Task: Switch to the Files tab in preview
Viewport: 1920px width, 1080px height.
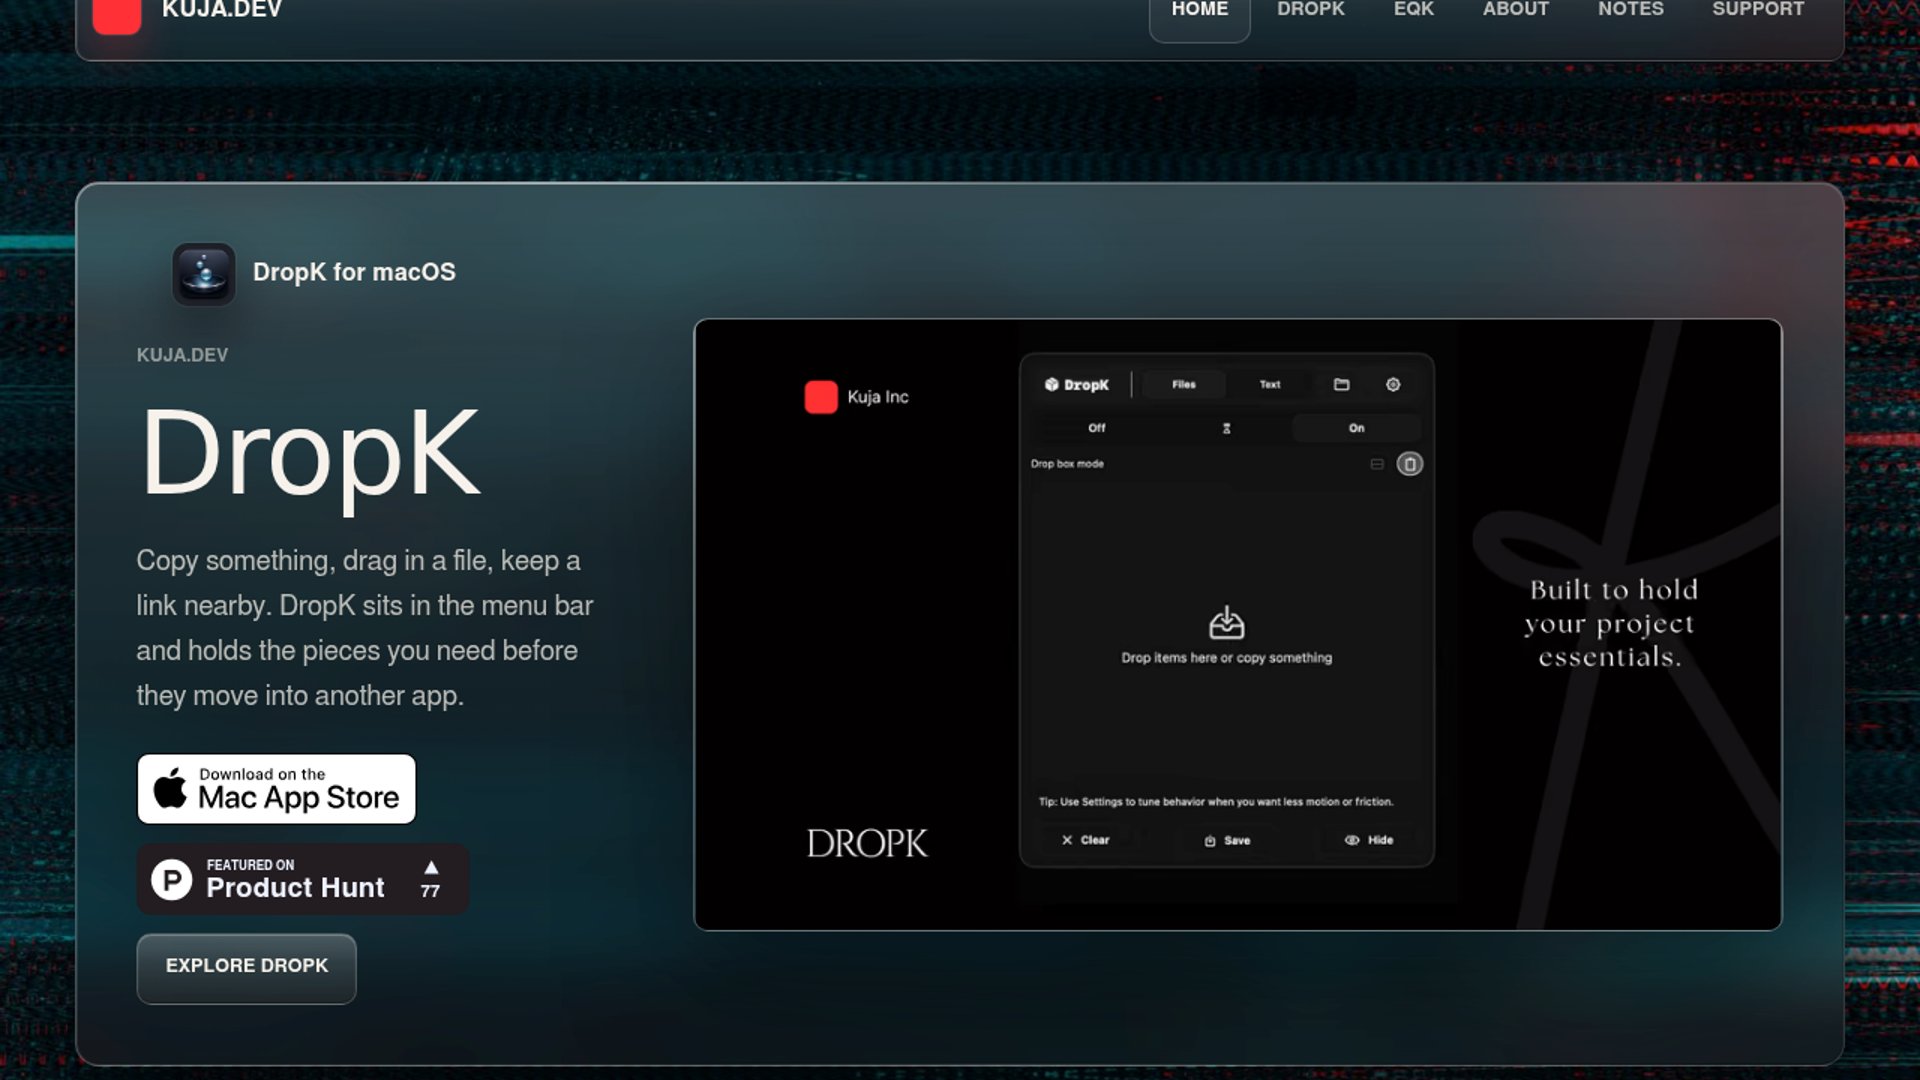Action: 1184,385
